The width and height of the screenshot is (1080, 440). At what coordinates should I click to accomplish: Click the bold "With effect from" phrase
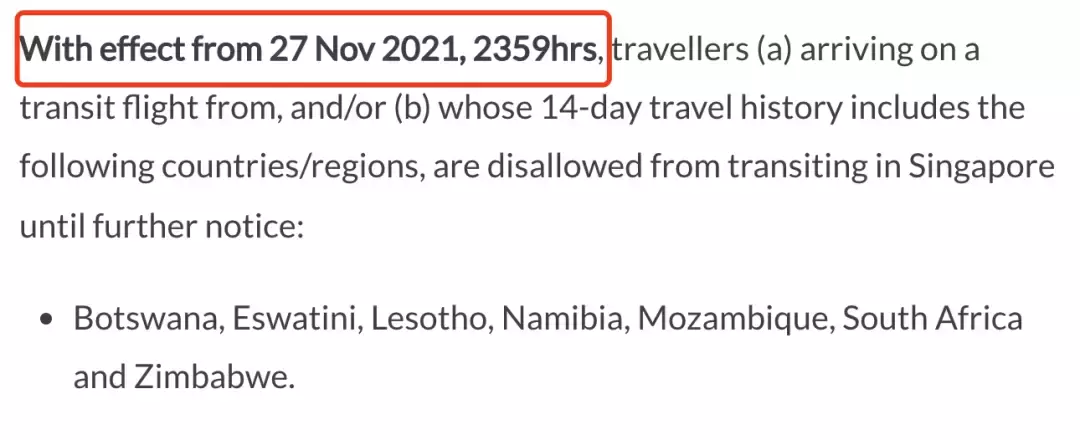(x=140, y=49)
